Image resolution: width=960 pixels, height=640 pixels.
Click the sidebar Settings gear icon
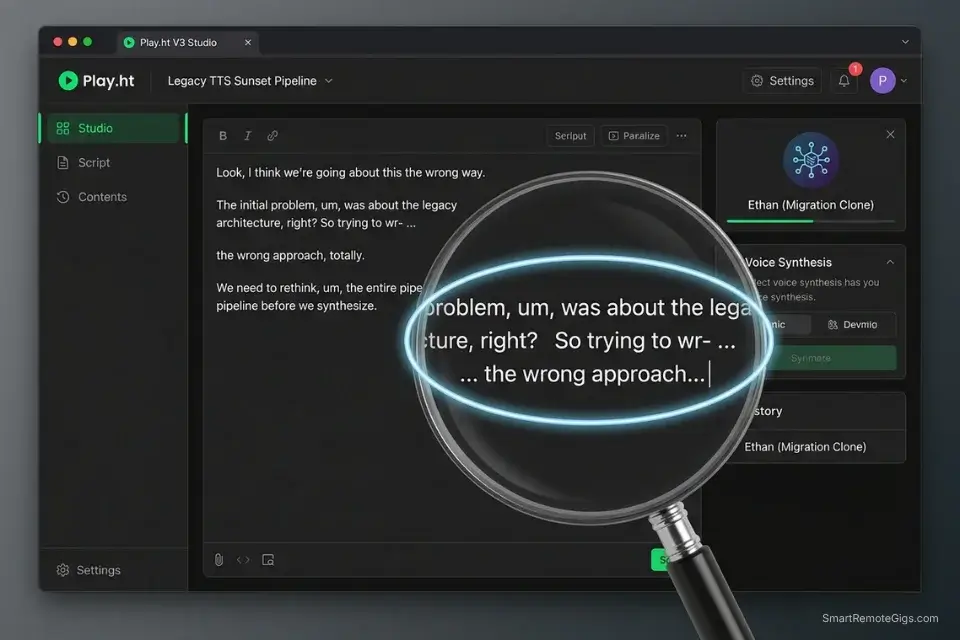pos(62,570)
